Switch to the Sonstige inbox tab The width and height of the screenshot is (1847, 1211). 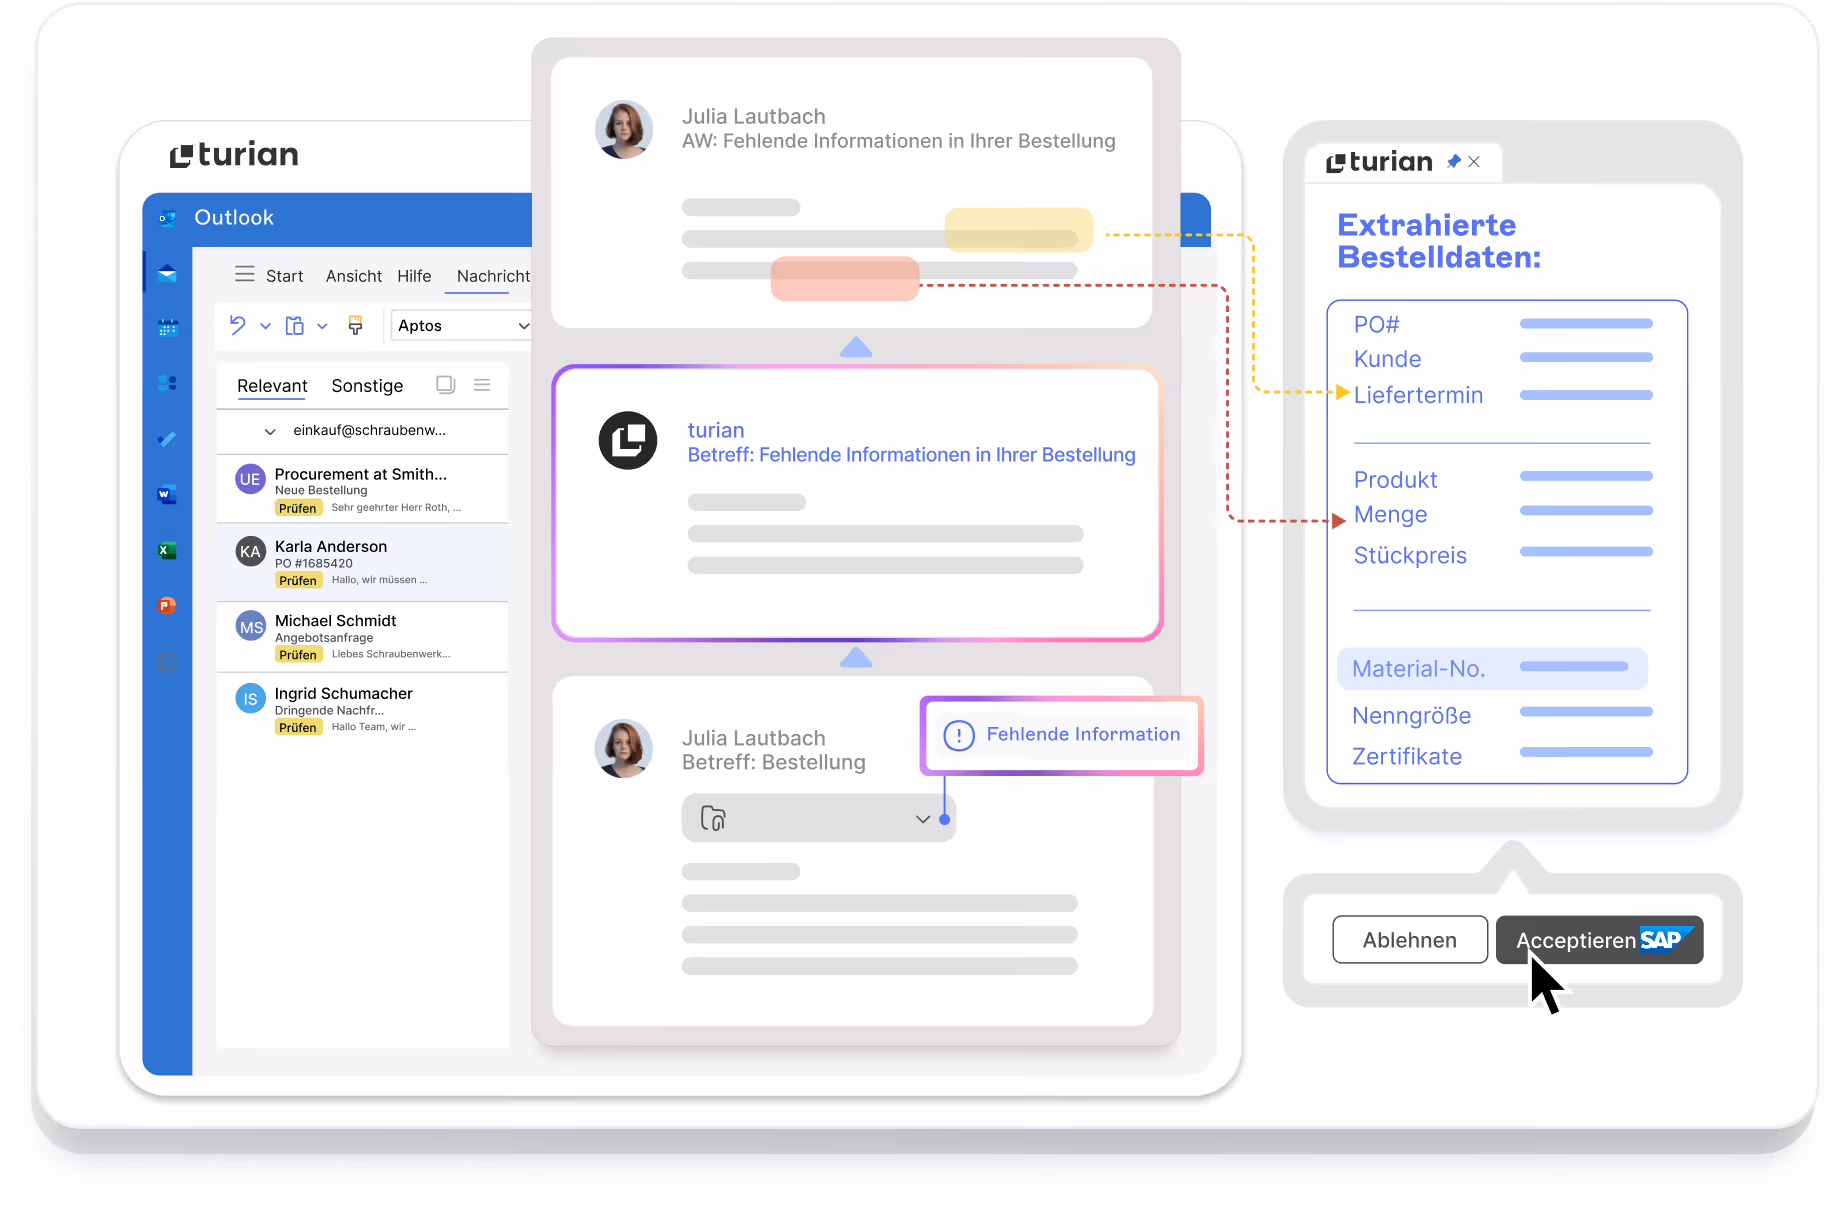367,386
